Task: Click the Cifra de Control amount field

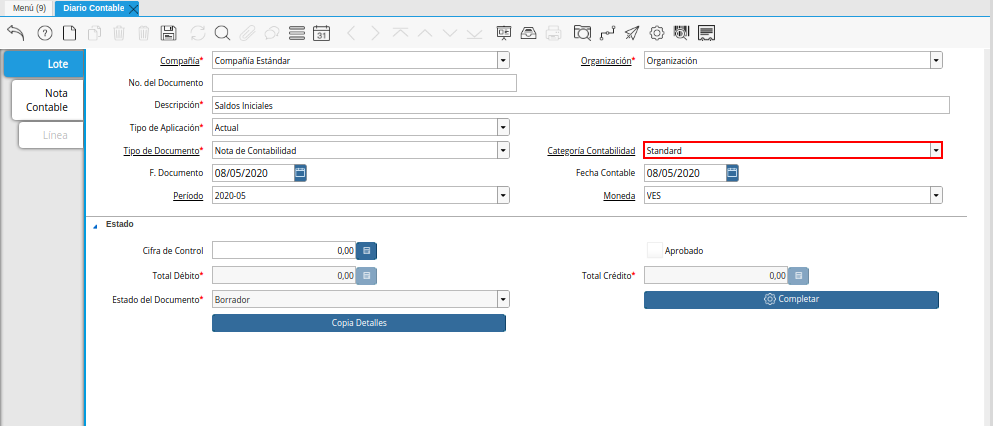Action: [284, 251]
